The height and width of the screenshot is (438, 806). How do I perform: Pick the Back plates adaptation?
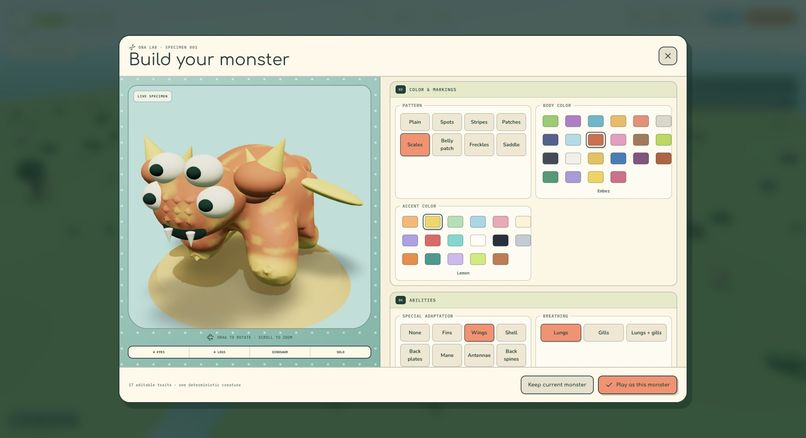(x=415, y=355)
